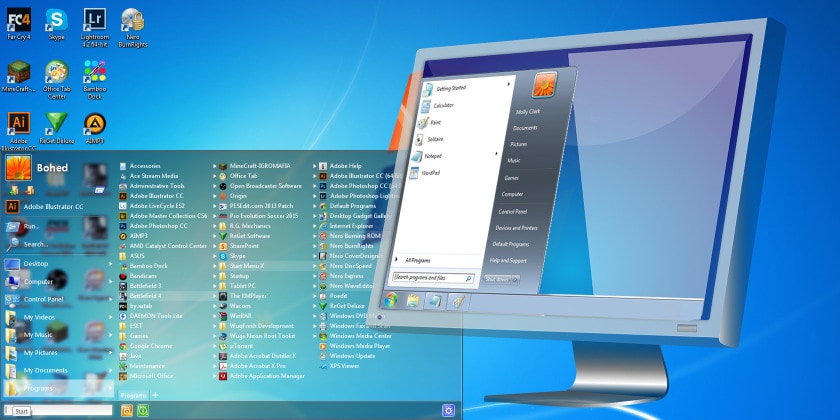Viewport: 840px width, 420px height.
Task: Click the ReGet Deluxe desktop icon
Action: coord(56,129)
